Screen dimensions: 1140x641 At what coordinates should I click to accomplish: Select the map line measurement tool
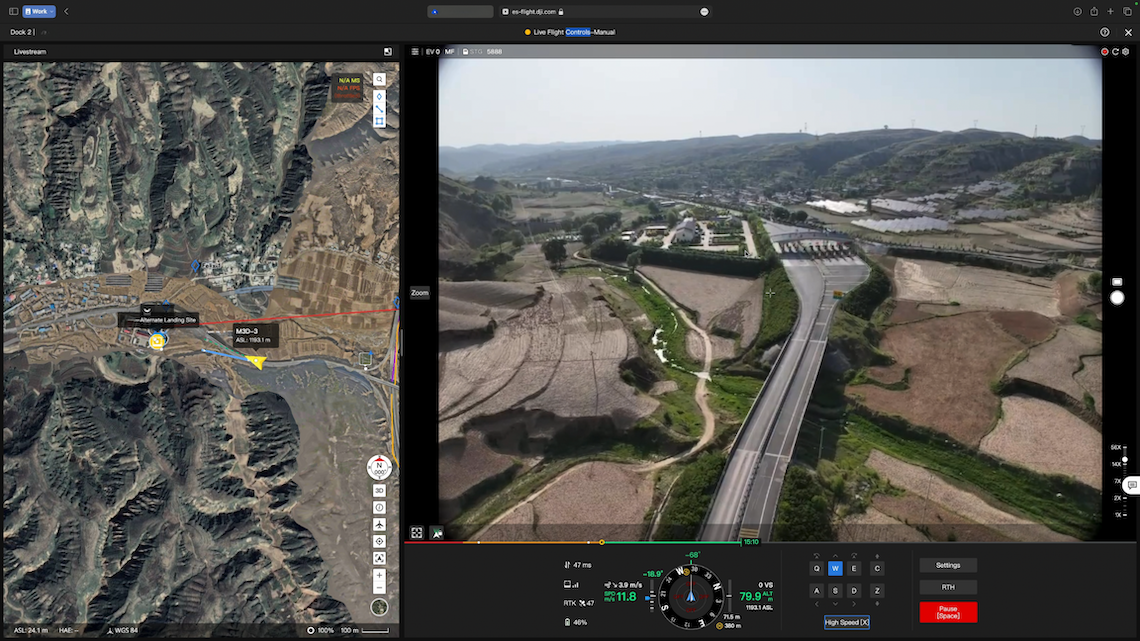pyautogui.click(x=379, y=109)
